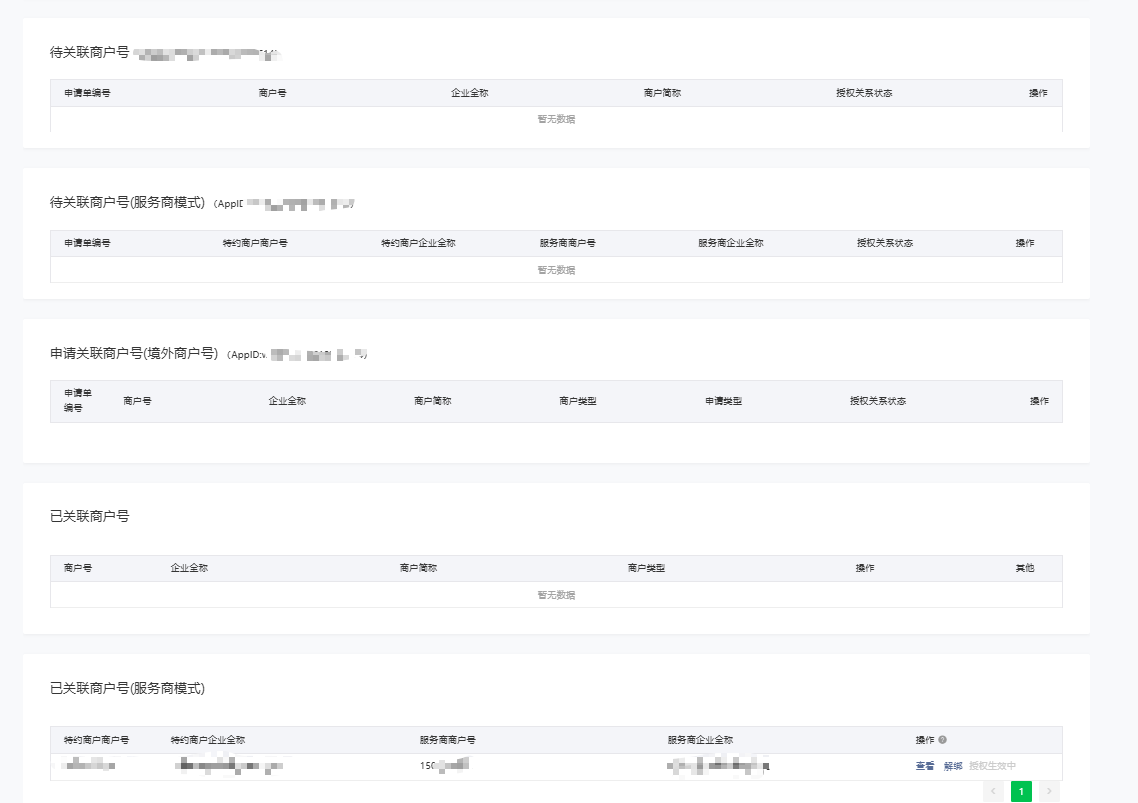Click 申请类型 header in 境外商户号 table
The width and height of the screenshot is (1138, 803).
[x=724, y=401]
